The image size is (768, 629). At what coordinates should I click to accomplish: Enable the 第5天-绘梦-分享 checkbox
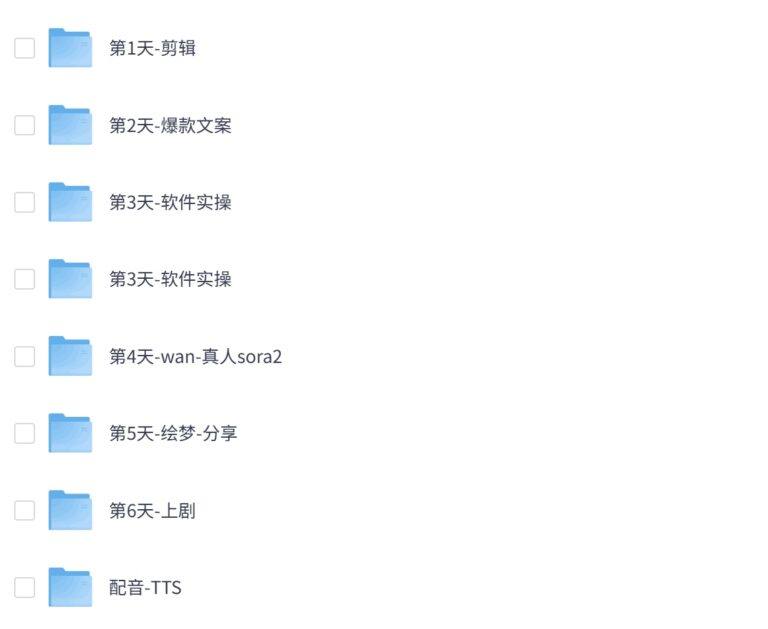(24, 433)
